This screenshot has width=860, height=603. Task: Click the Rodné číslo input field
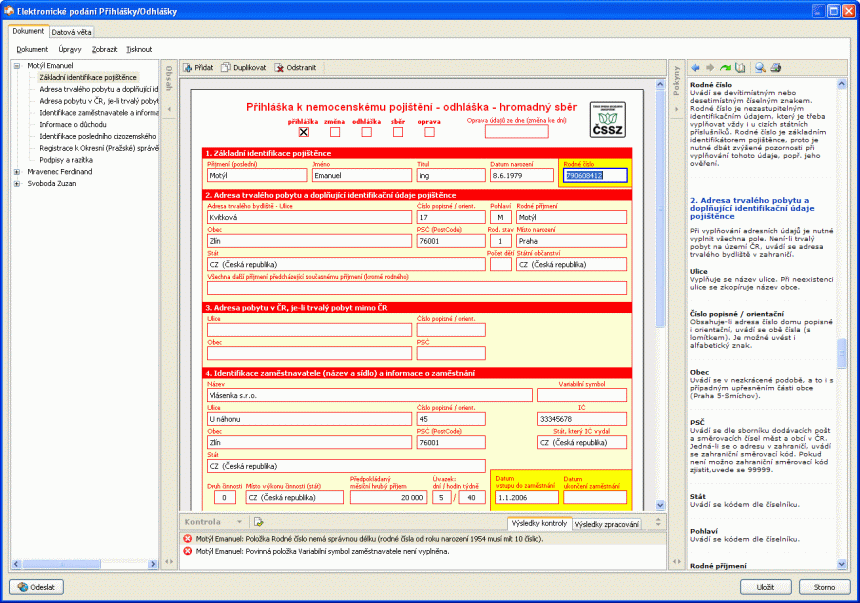pyautogui.click(x=596, y=175)
